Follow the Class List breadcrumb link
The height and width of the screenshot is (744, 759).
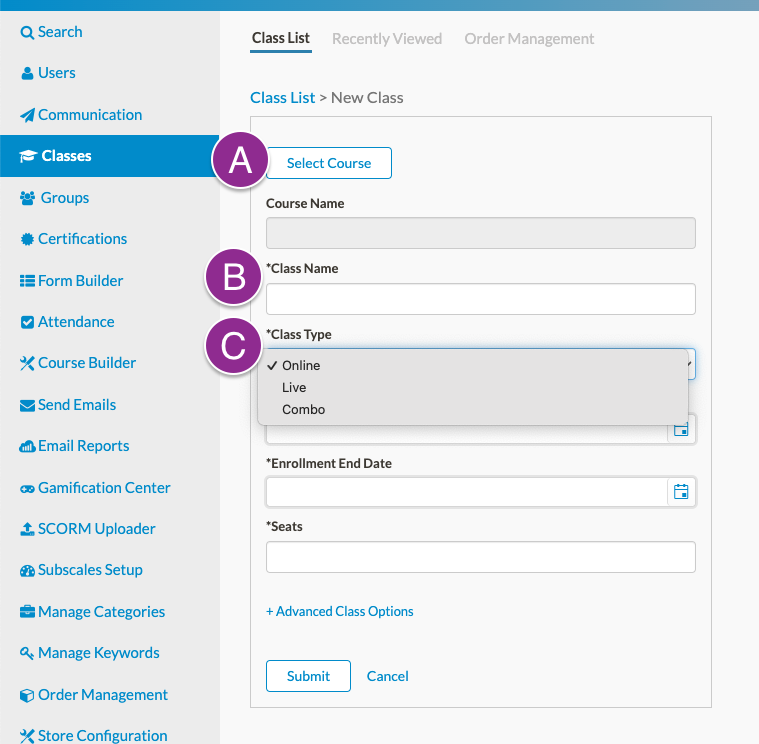(283, 98)
